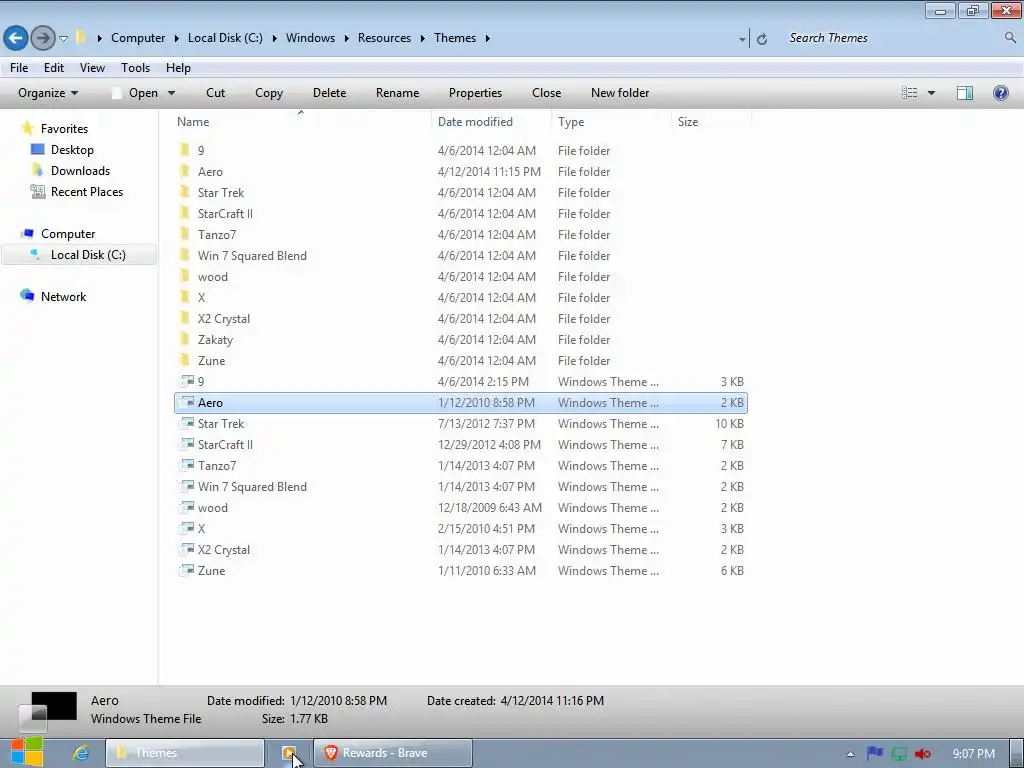Toggle the preview pane icon
The width and height of the screenshot is (1024, 768).
(965, 93)
